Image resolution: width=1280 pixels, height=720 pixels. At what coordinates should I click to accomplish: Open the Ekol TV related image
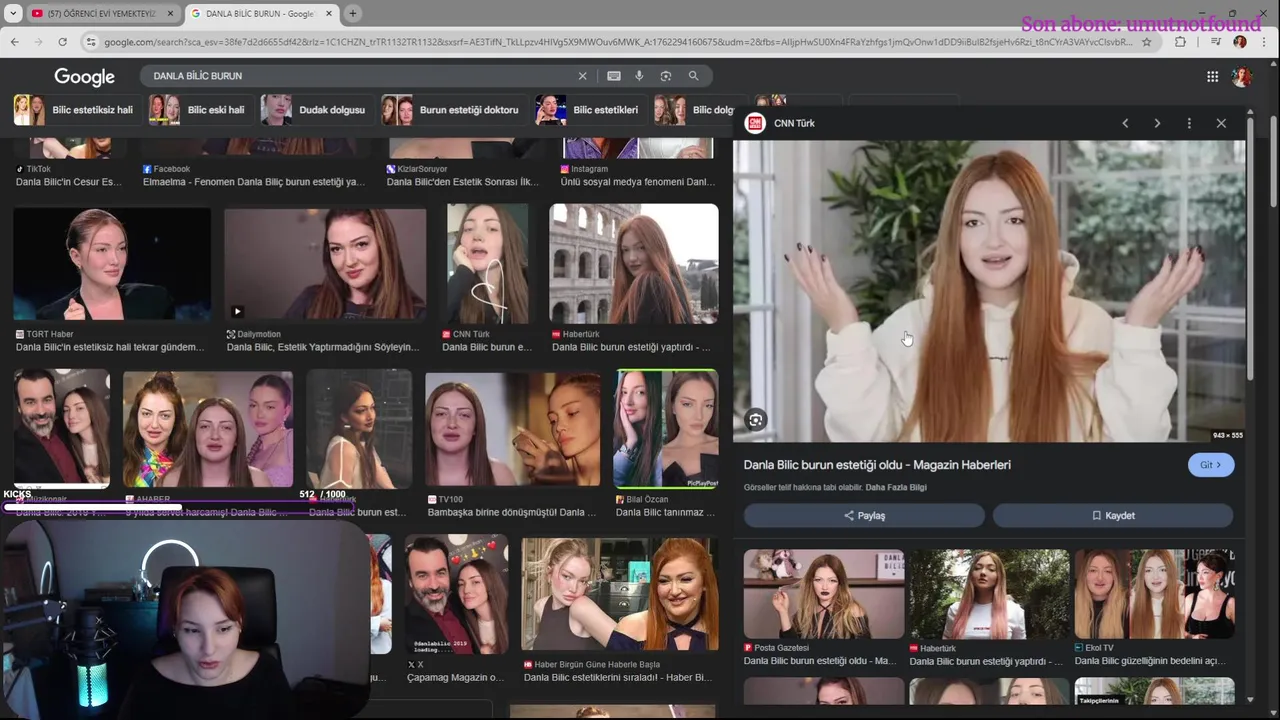[1154, 594]
